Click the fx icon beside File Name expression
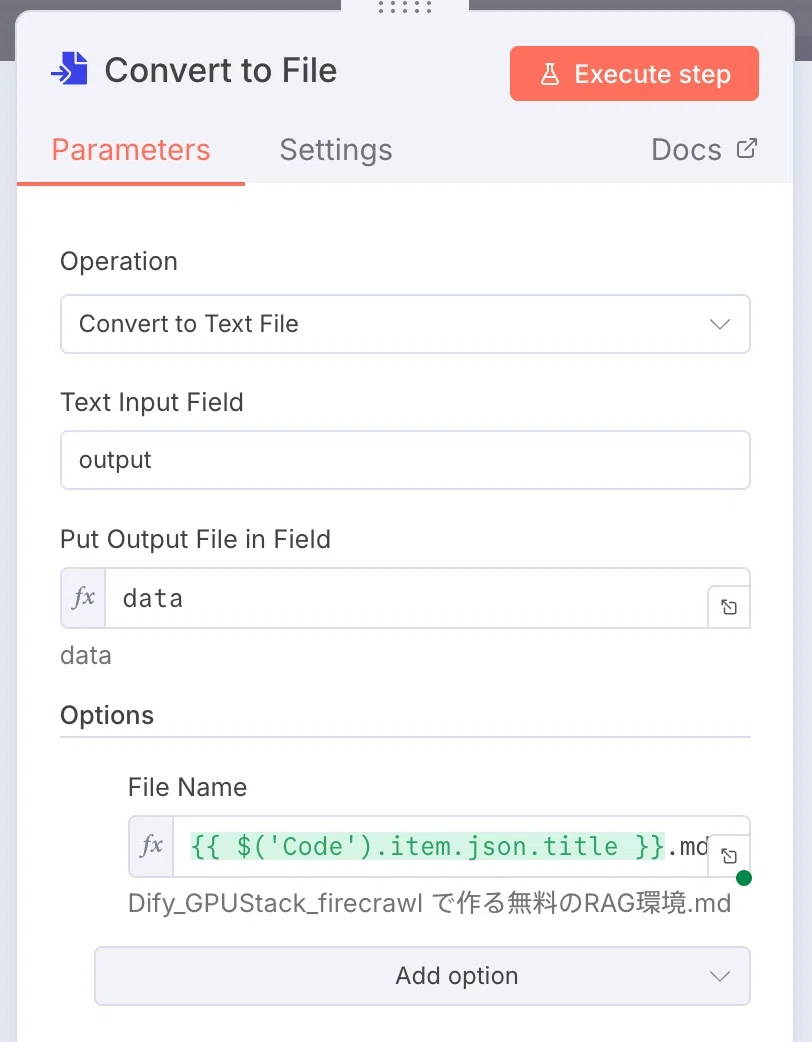 (x=152, y=846)
